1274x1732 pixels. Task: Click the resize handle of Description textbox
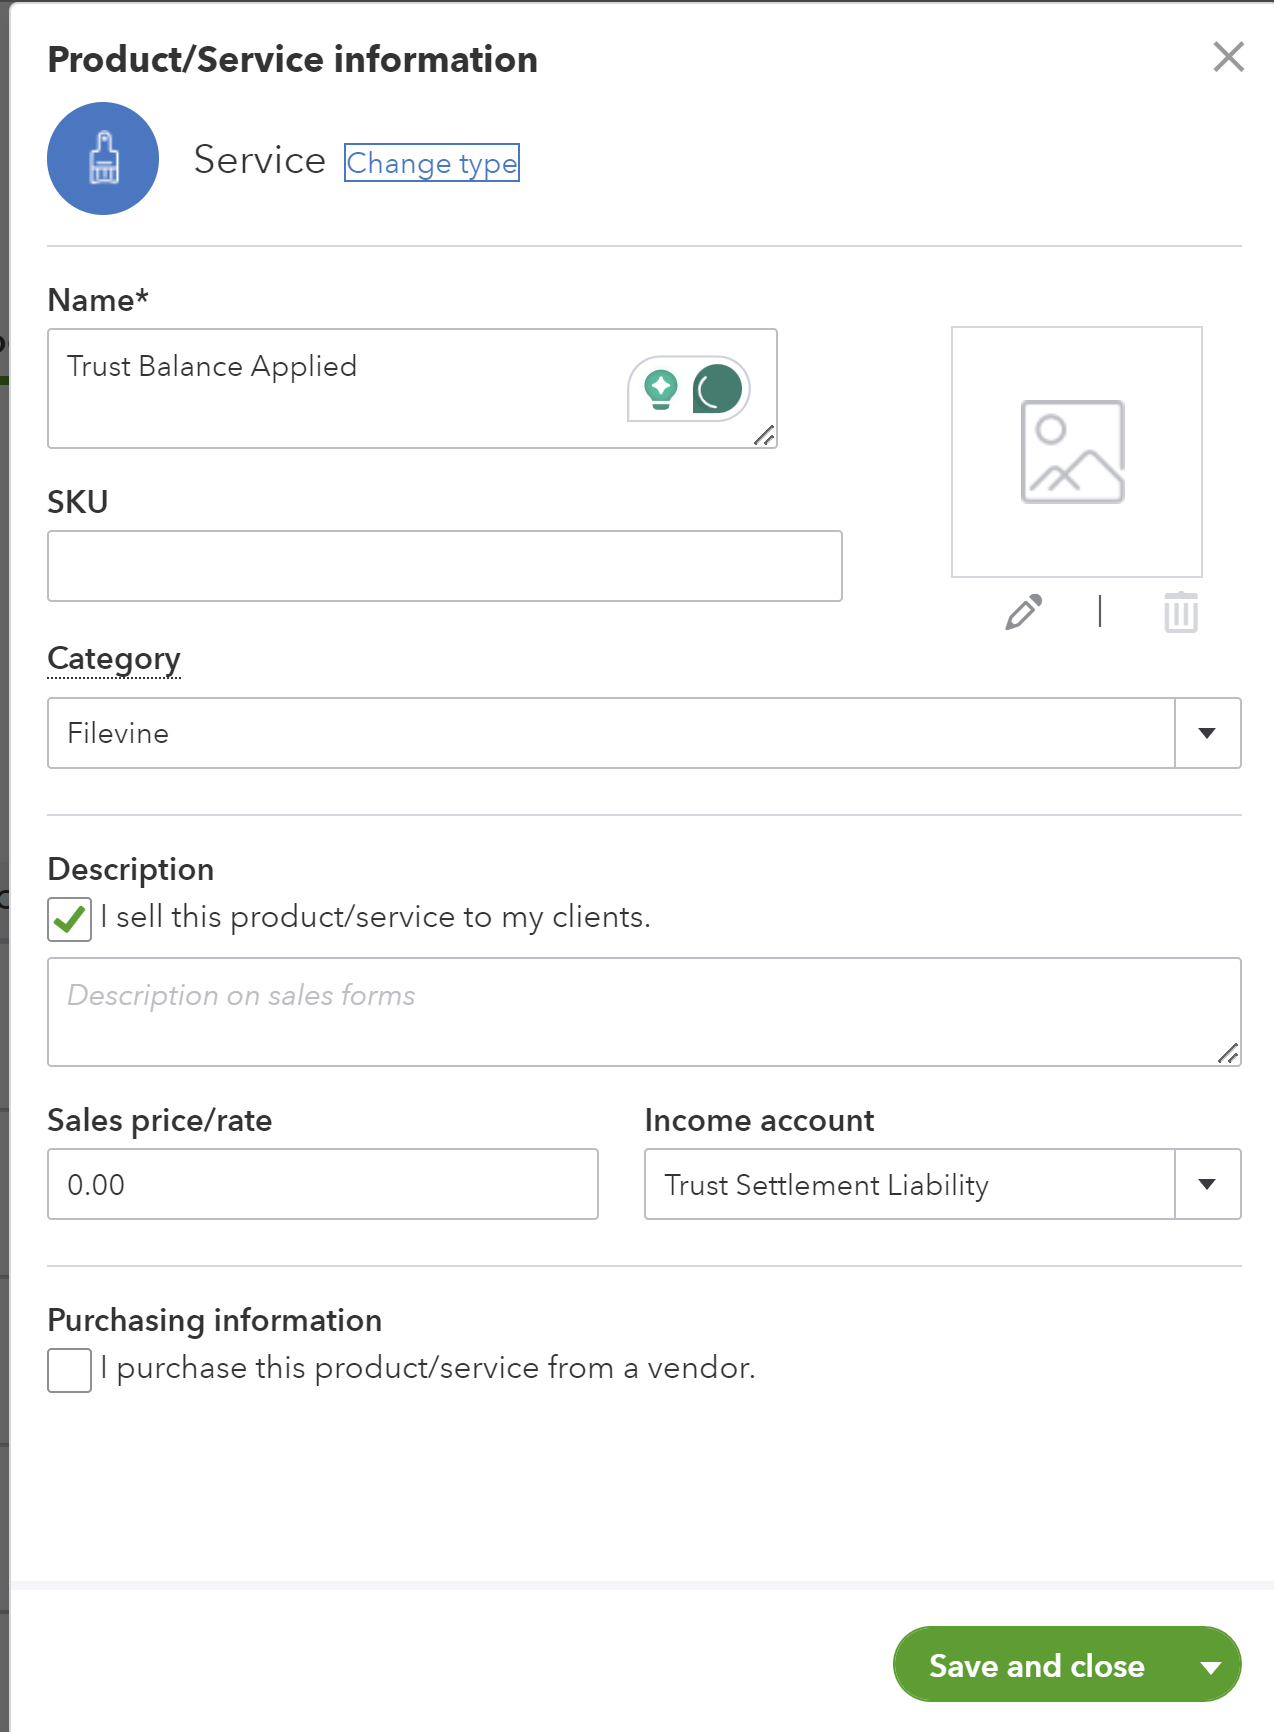(1228, 1053)
